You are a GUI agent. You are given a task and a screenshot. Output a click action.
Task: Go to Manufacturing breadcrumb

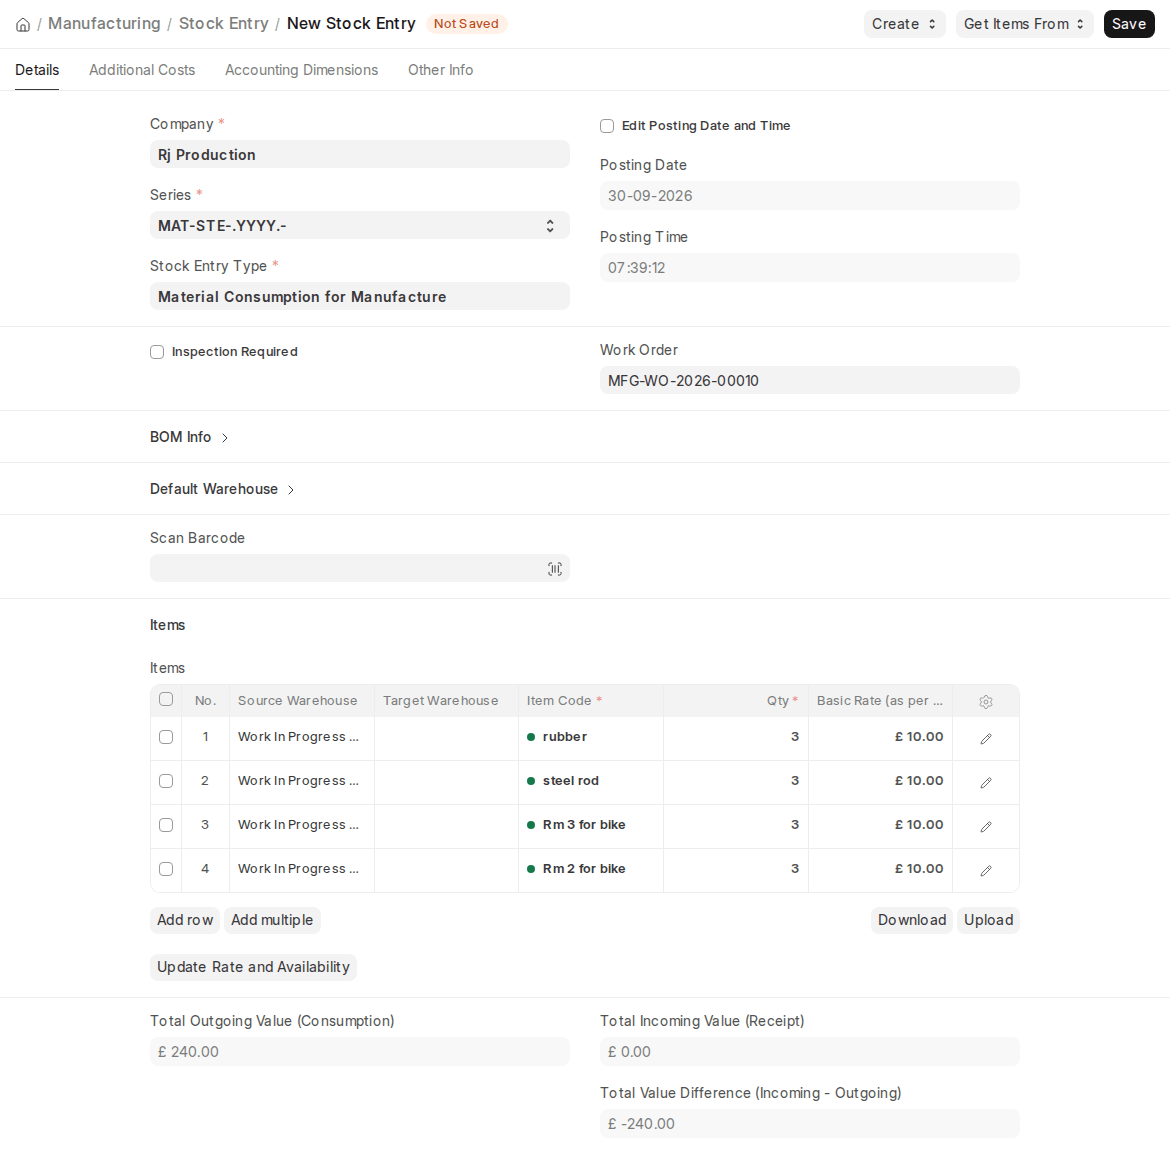(104, 24)
